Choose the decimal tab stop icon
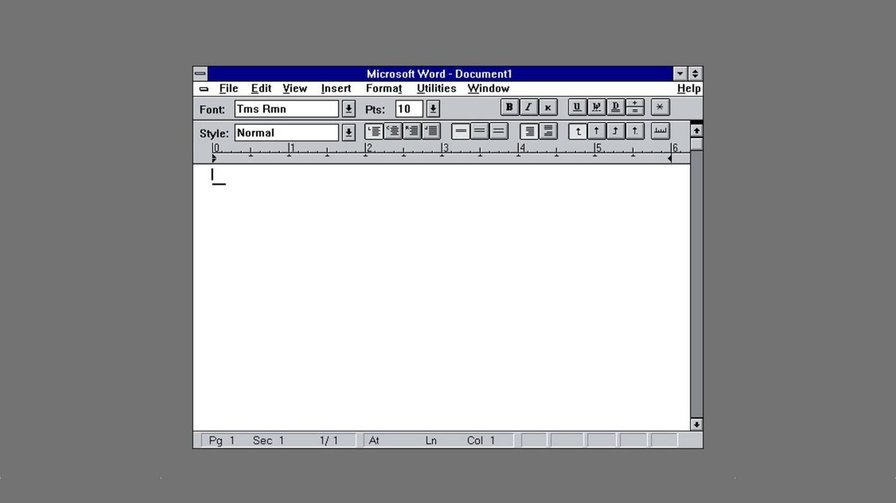The height and width of the screenshot is (503, 896). (x=635, y=131)
